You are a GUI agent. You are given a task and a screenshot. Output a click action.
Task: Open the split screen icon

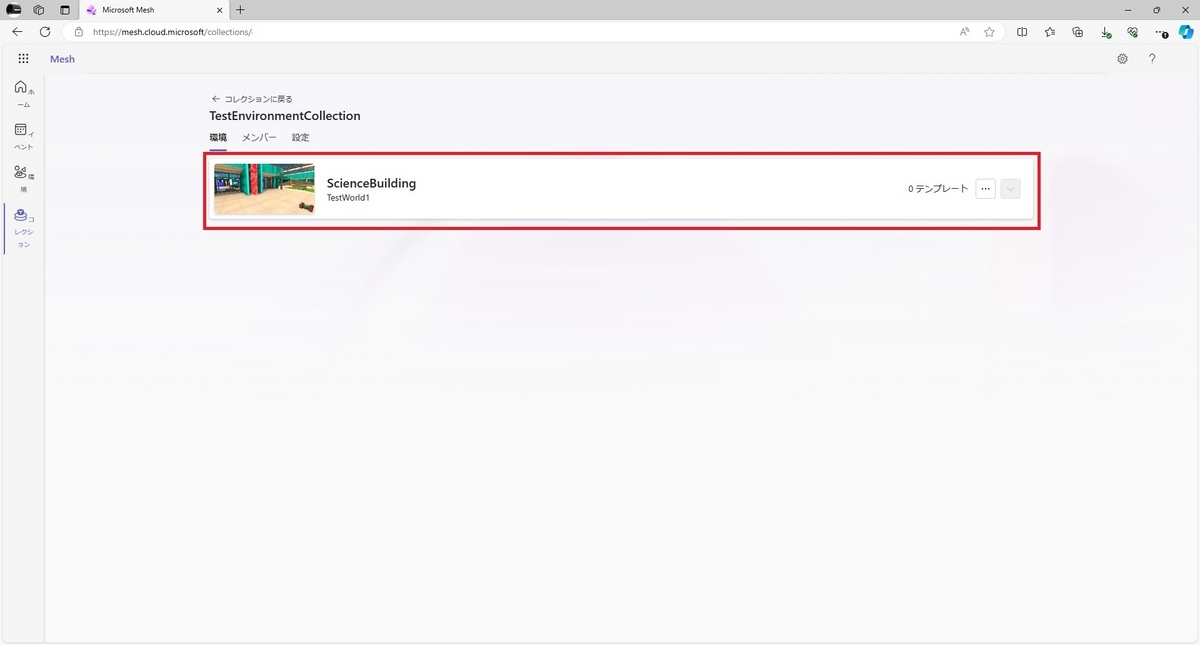pos(1022,32)
